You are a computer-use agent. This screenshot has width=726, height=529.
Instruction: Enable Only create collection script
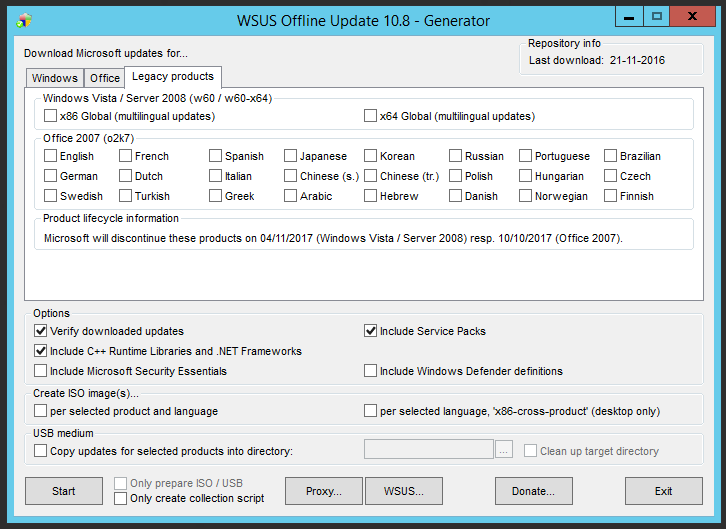point(120,498)
